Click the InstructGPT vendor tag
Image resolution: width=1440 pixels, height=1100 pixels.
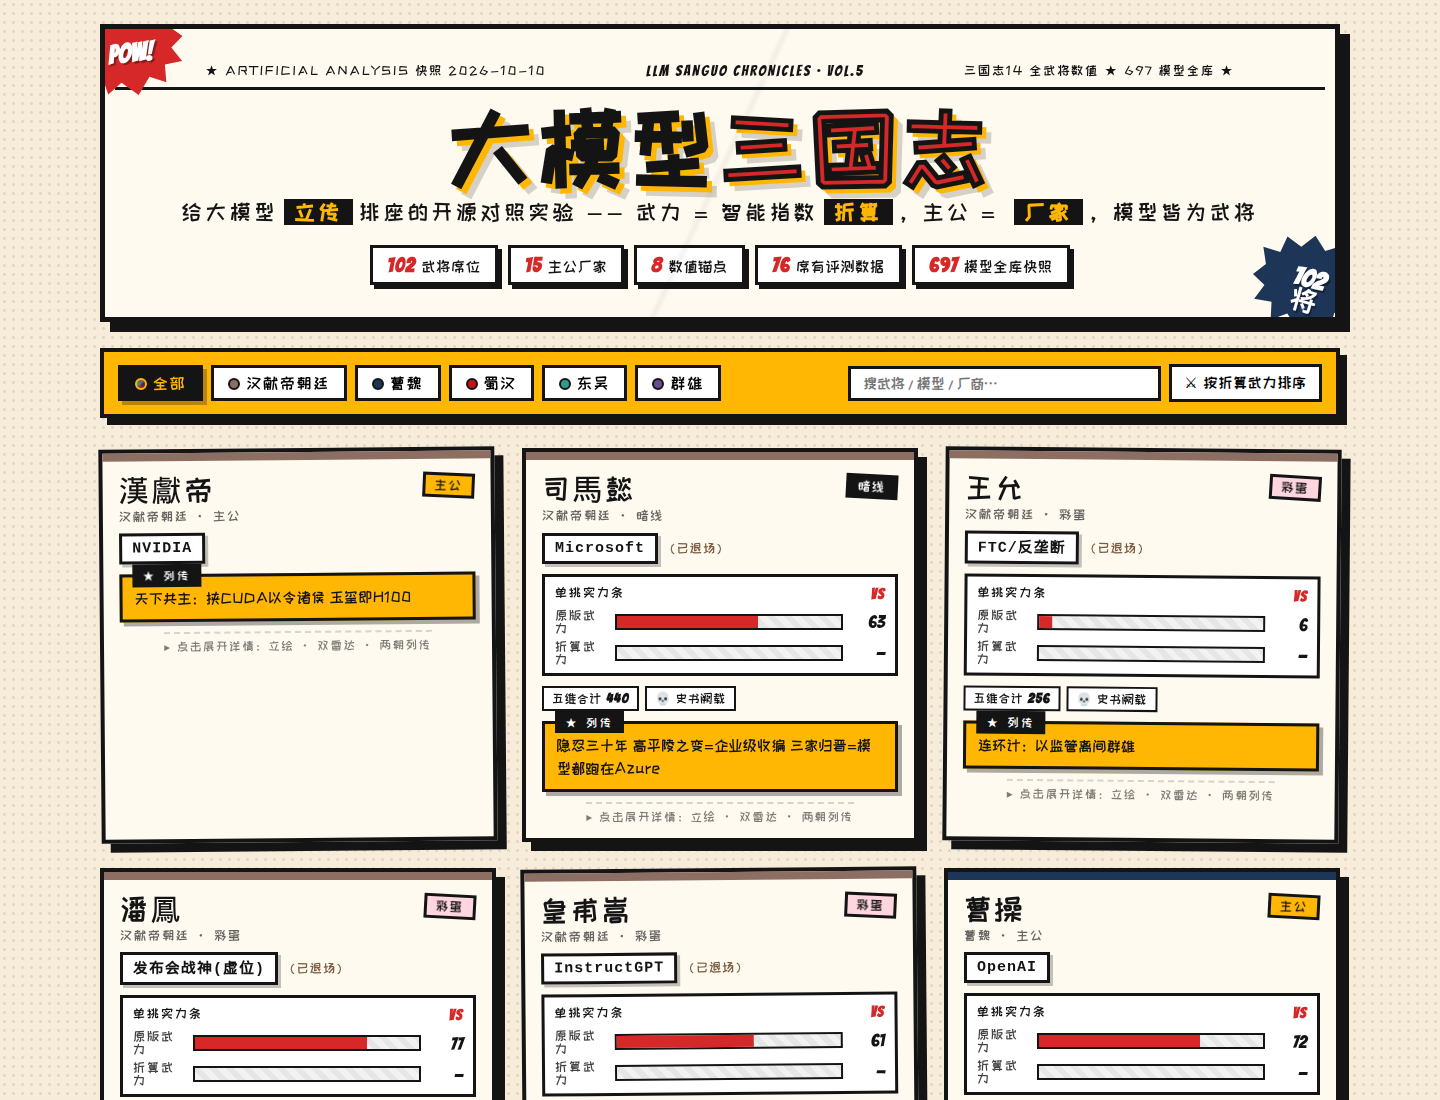609,968
